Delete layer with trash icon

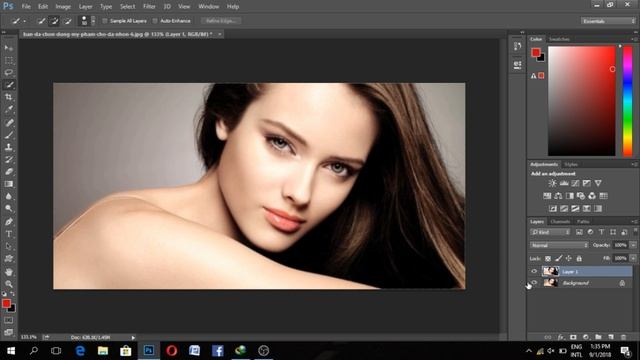[x=623, y=337]
